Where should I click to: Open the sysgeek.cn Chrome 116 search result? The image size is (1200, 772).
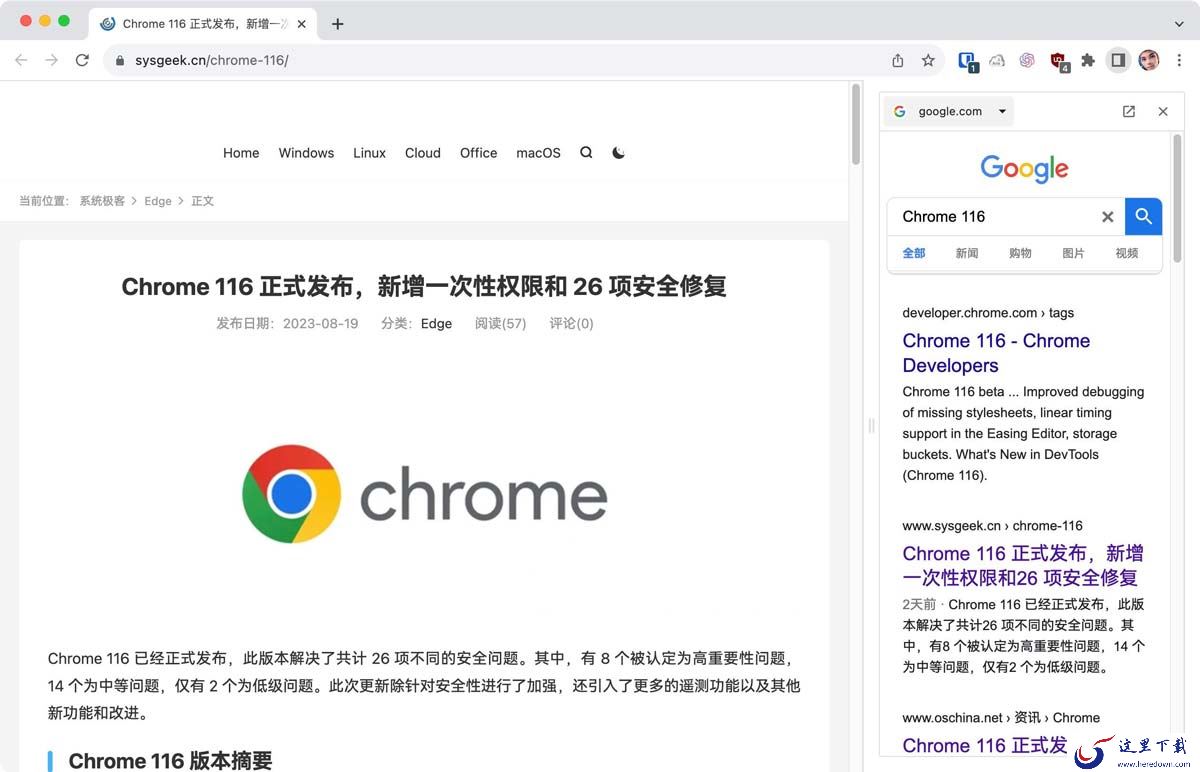pyautogui.click(x=1023, y=565)
